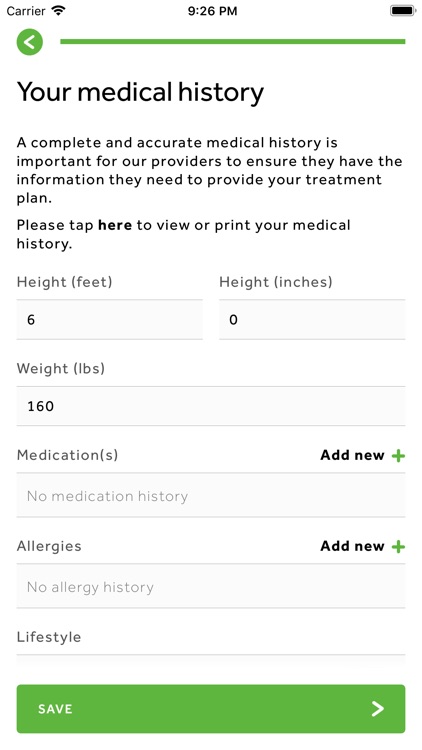This screenshot has height=750, width=422.
Task: Select the Height (inches) input field
Action: click(x=312, y=320)
